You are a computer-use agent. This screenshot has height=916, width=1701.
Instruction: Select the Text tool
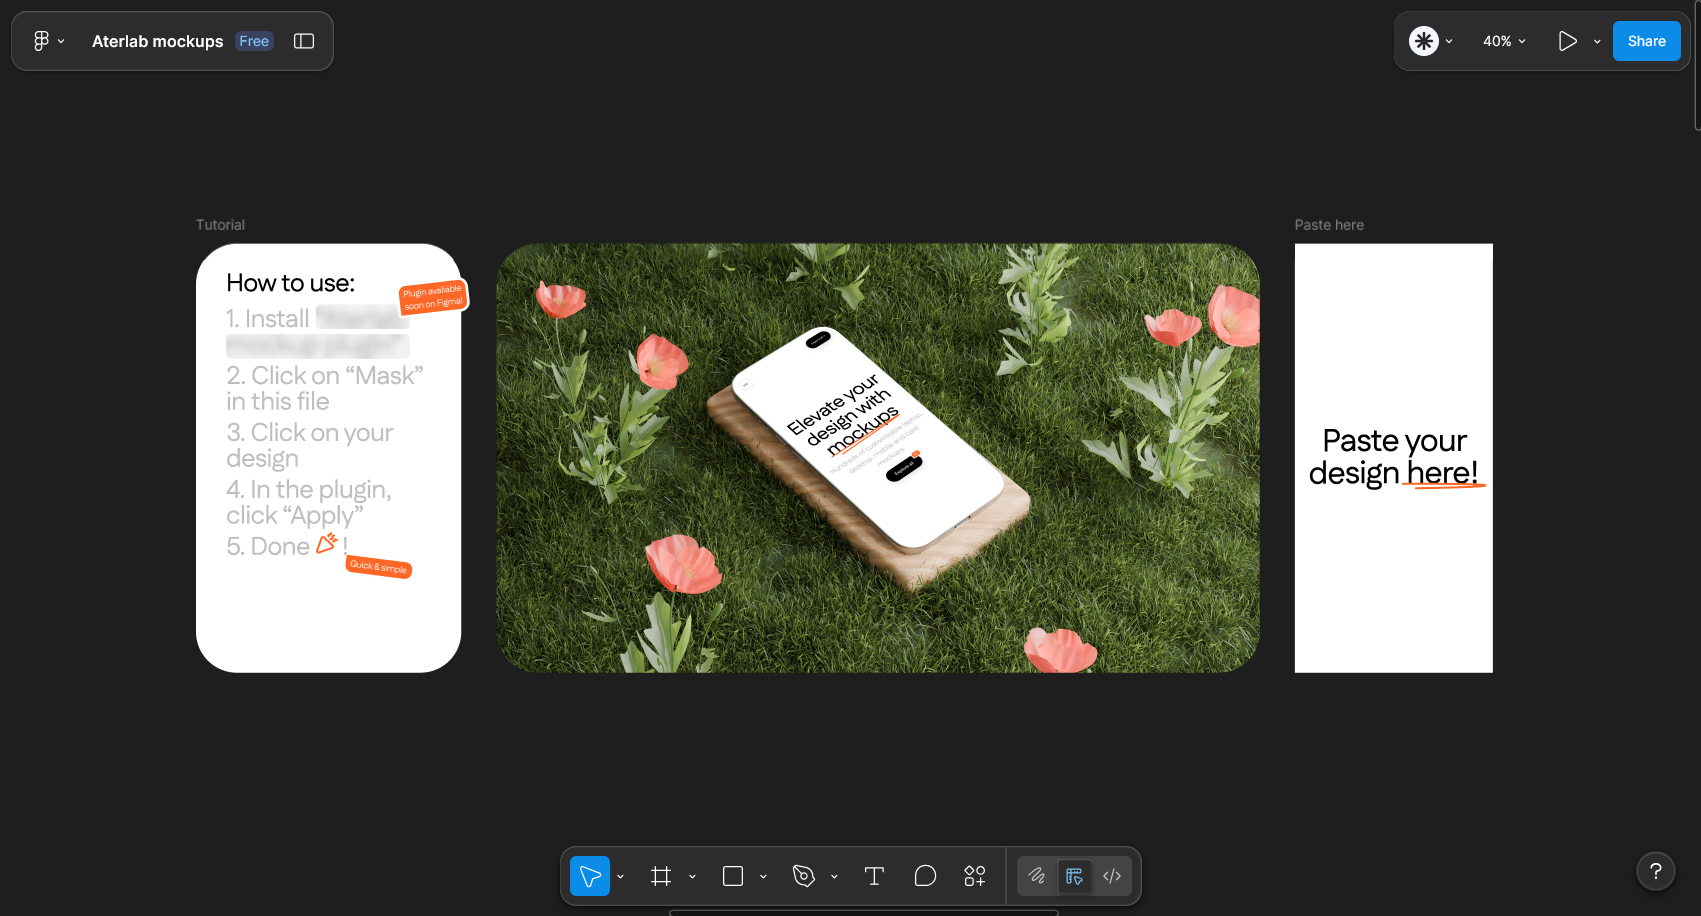click(x=874, y=876)
